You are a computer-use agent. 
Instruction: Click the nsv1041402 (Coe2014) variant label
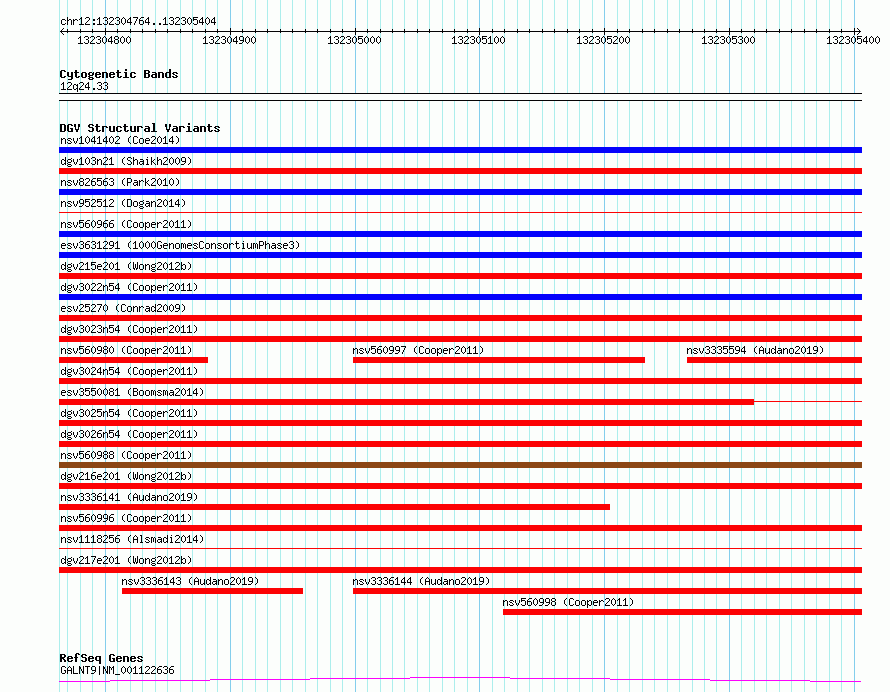120,140
